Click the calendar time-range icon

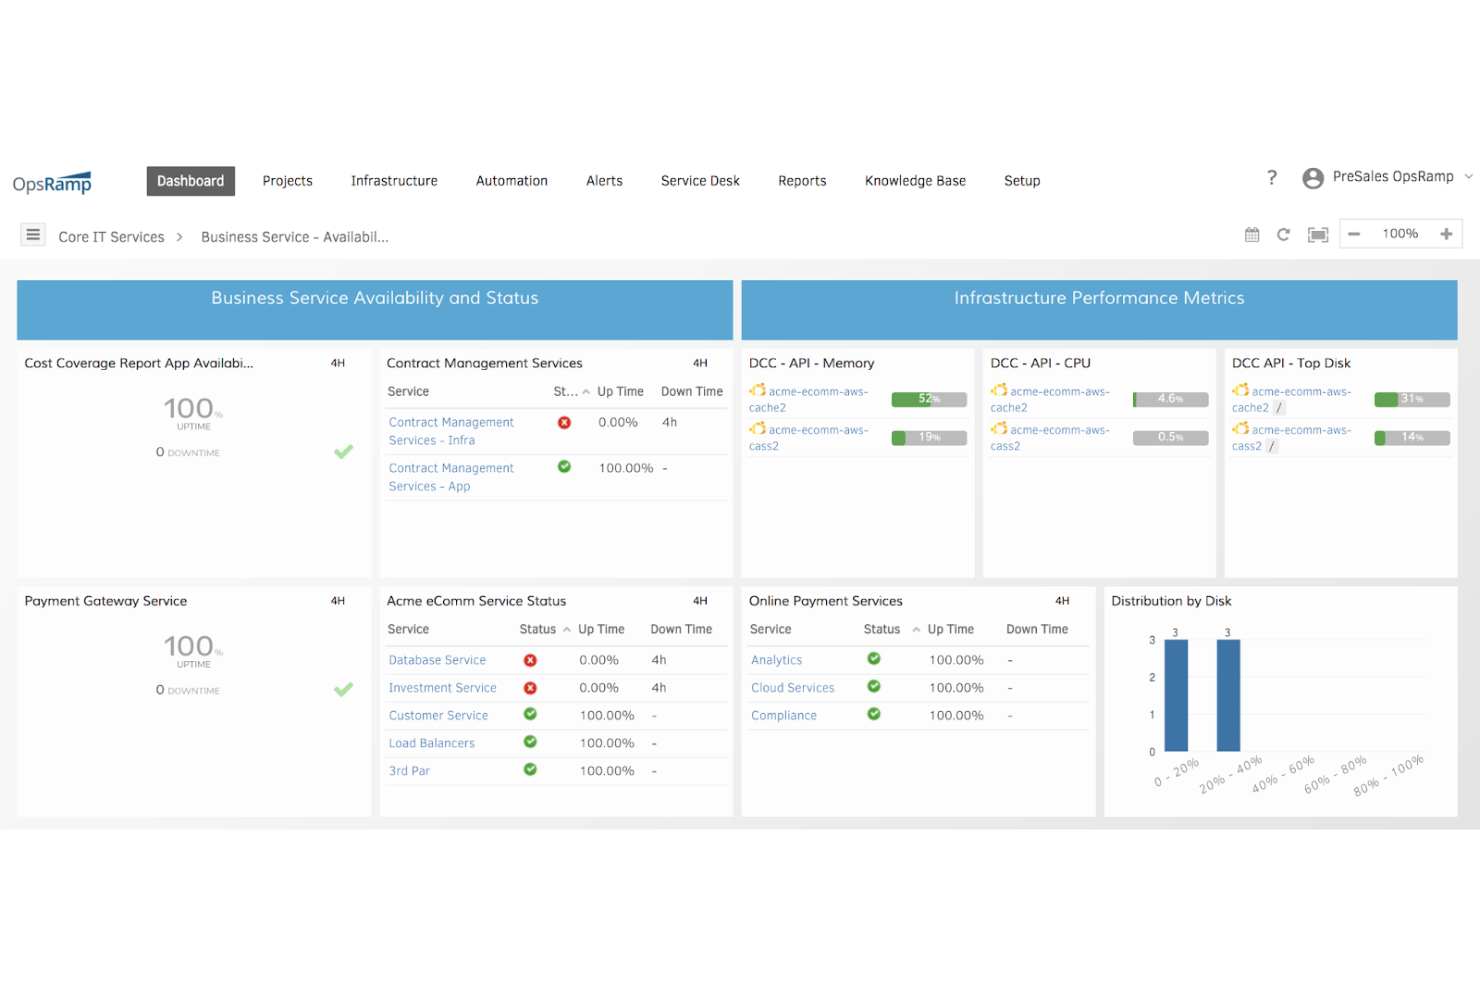click(1251, 234)
